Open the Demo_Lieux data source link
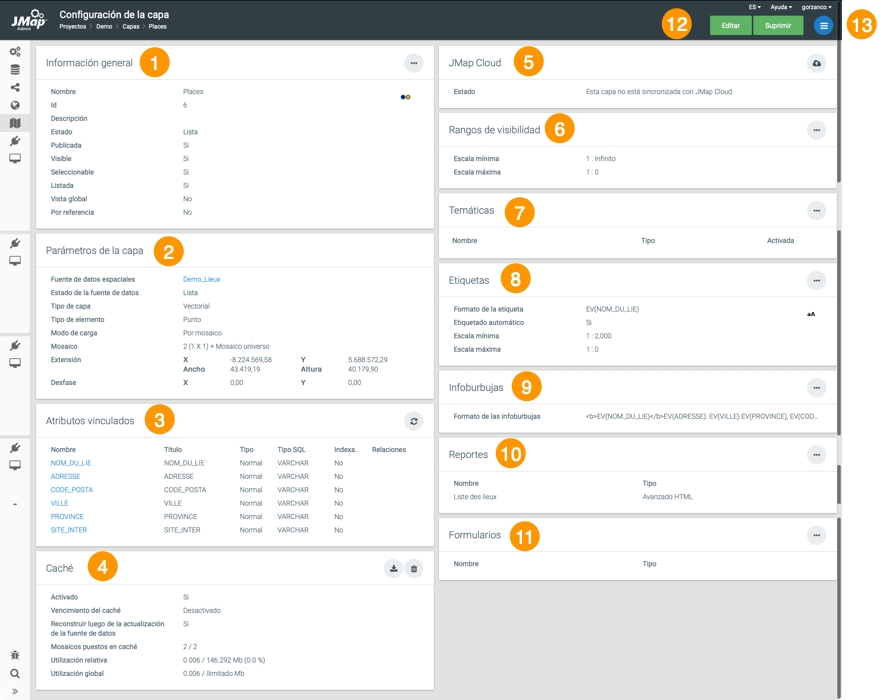890x700 pixels. click(x=201, y=280)
